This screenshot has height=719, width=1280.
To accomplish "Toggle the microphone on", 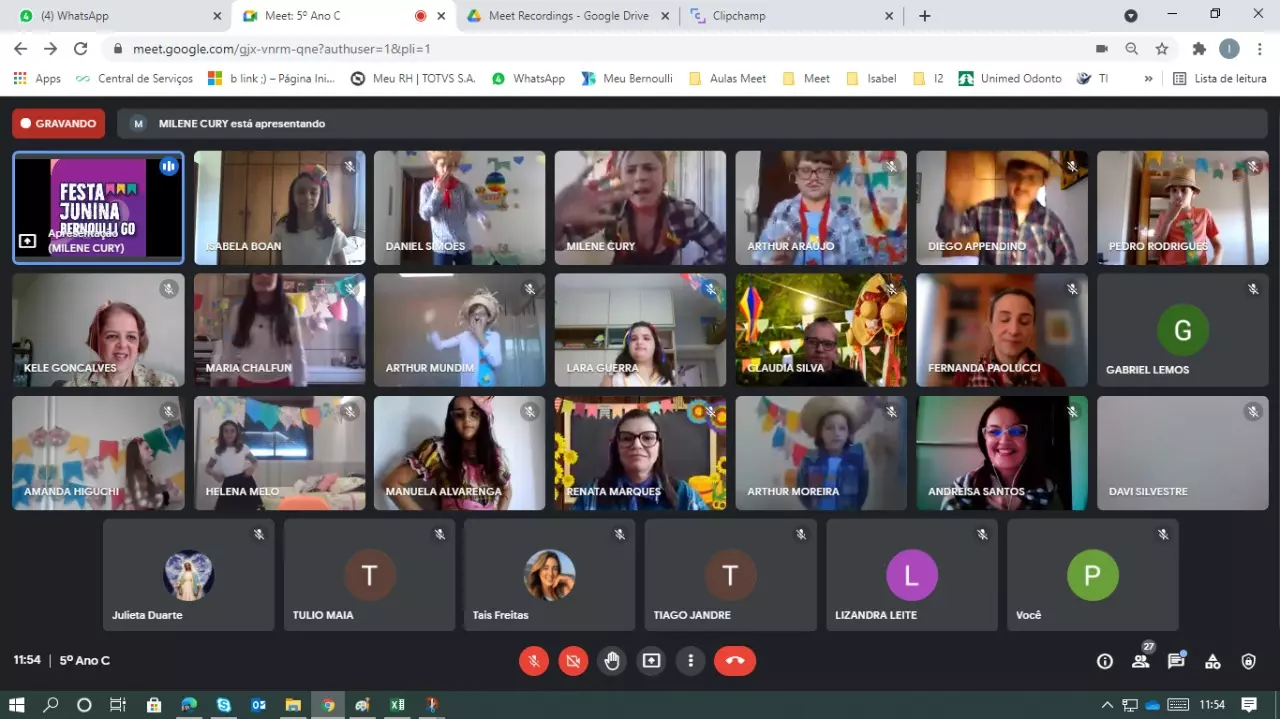I will [x=534, y=661].
